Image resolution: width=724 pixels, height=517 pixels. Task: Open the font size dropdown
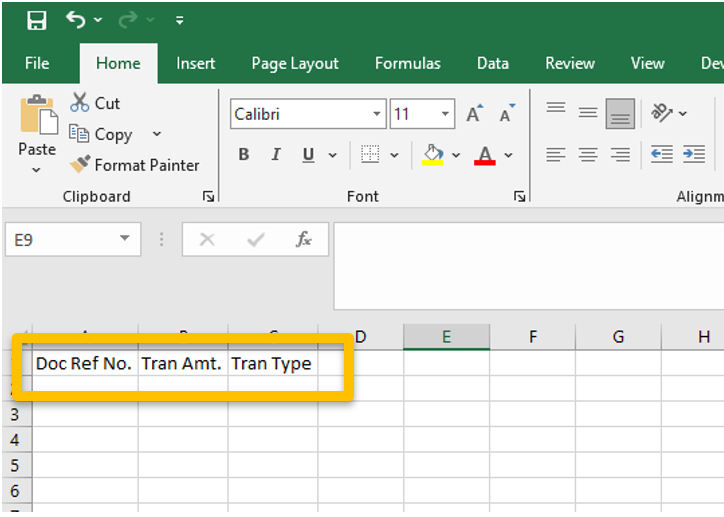click(446, 114)
